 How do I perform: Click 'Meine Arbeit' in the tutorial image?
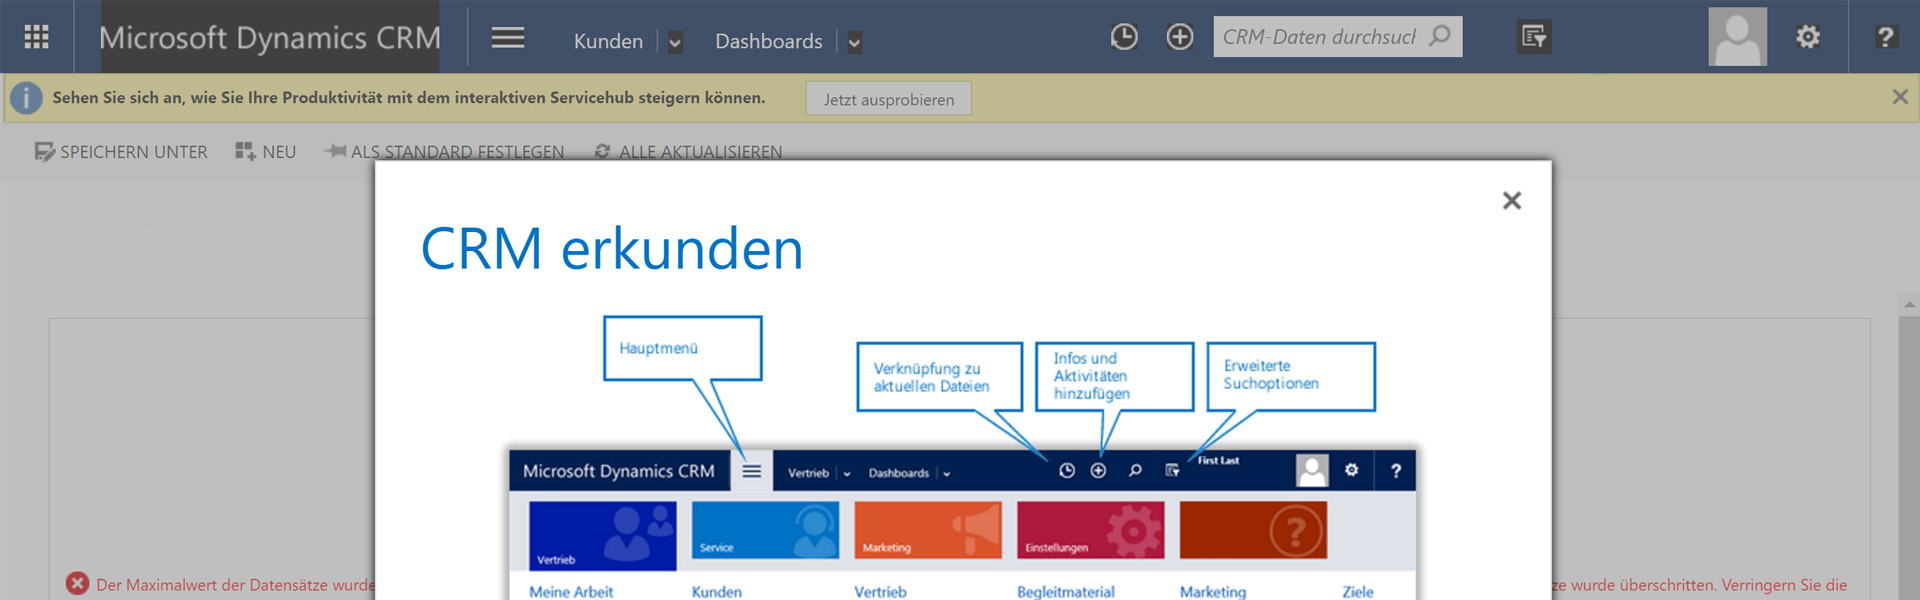tap(571, 591)
